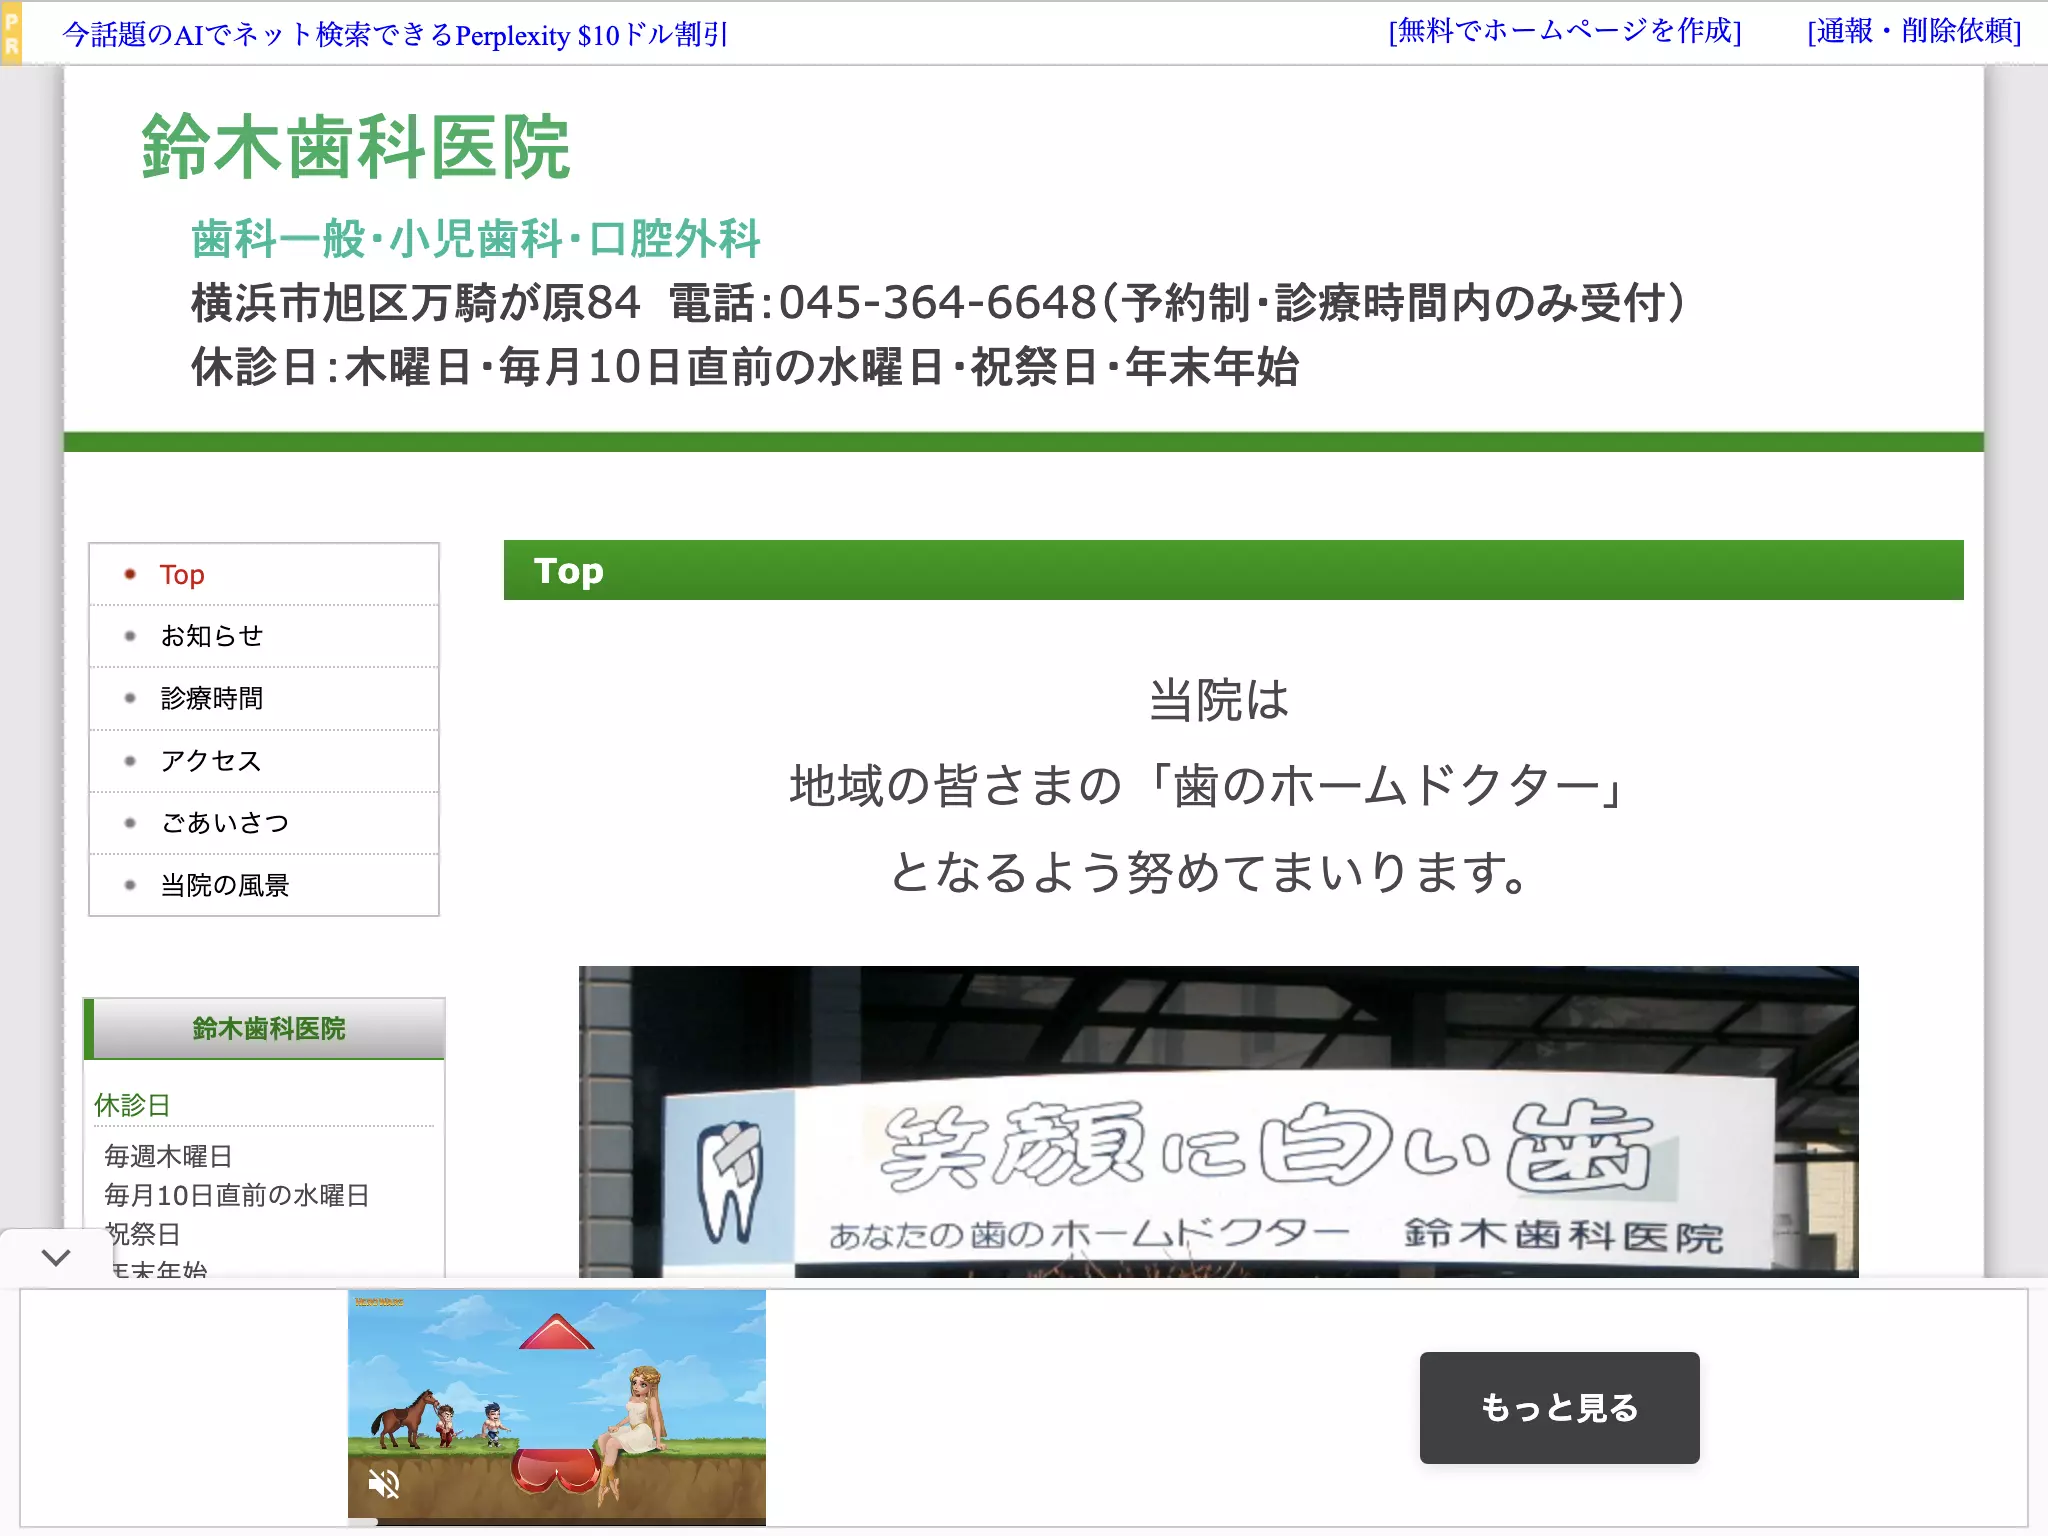This screenshot has width=2048, height=1536.
Task: Open the Perplexity $10 discount ad link
Action: (395, 35)
